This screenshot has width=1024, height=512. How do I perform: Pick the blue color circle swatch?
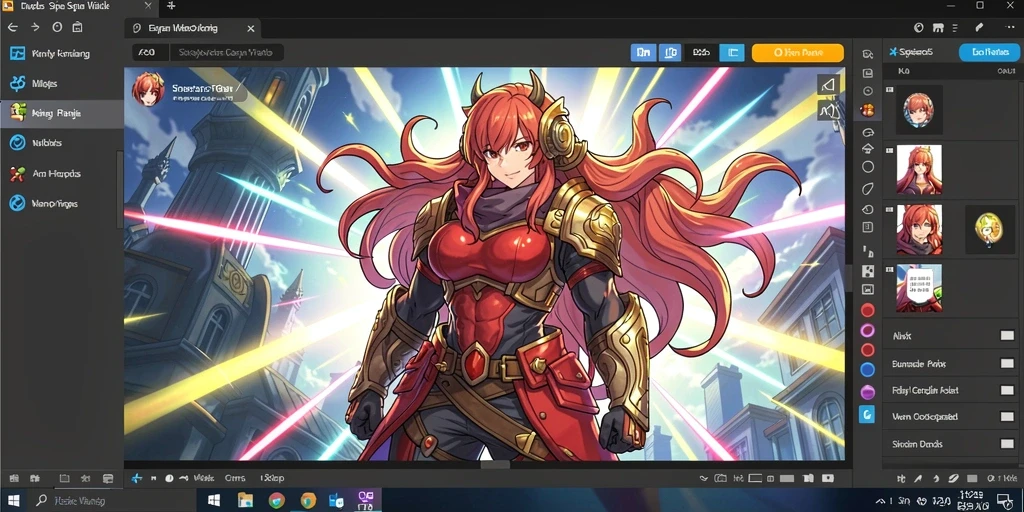point(867,370)
